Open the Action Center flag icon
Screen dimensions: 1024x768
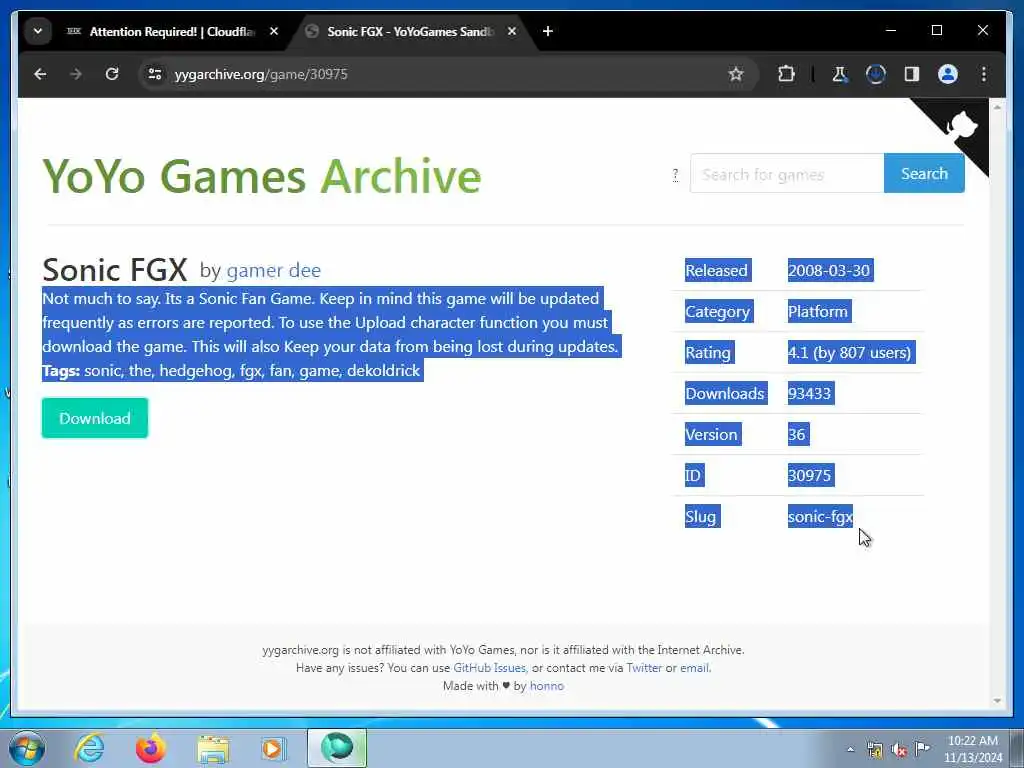point(922,749)
